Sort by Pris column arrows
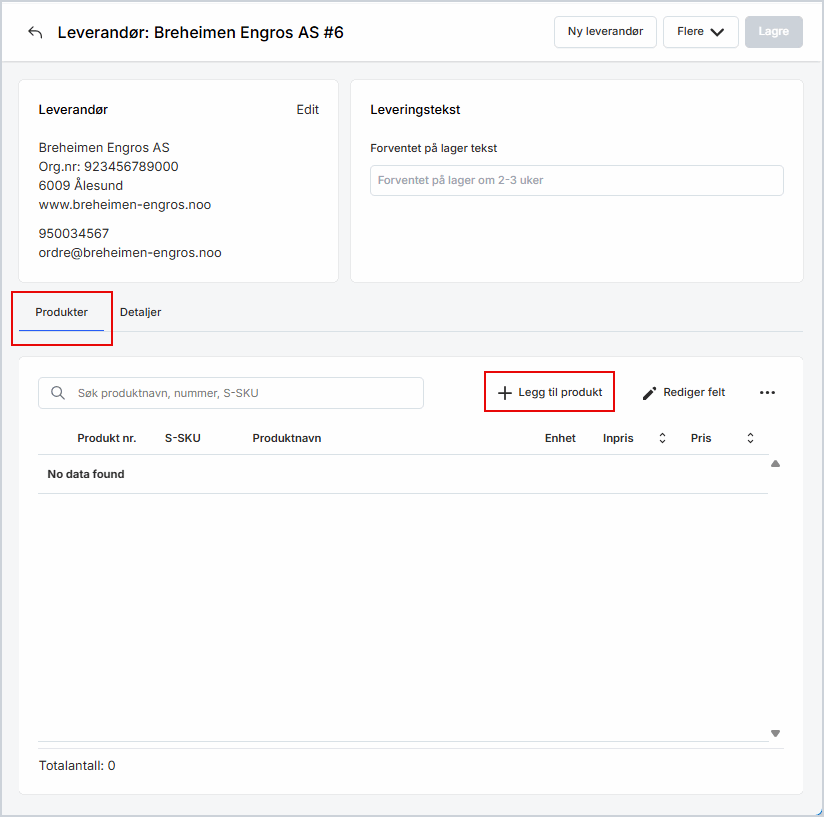 [750, 438]
